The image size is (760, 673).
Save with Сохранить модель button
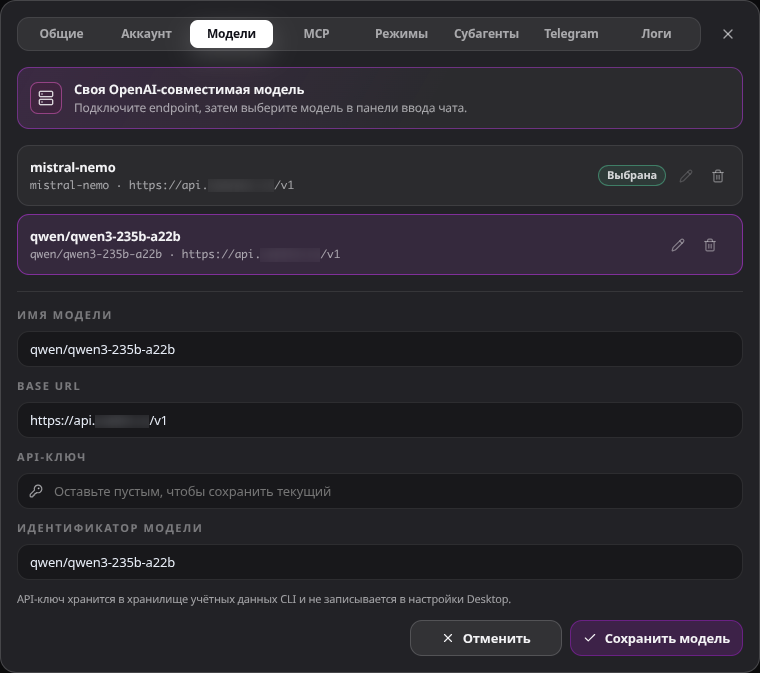coord(656,638)
